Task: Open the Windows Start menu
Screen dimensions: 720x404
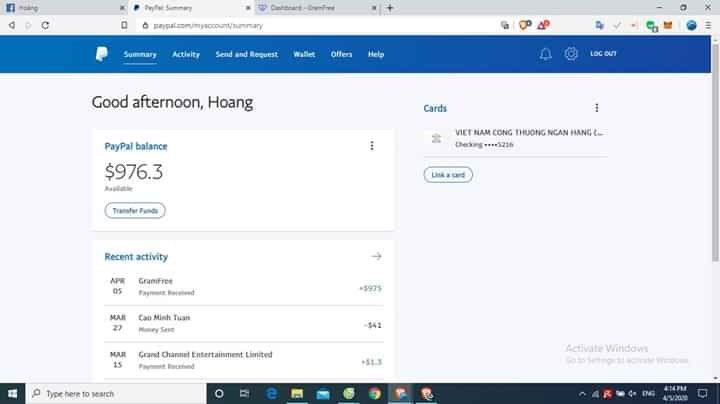Action: click(x=12, y=394)
